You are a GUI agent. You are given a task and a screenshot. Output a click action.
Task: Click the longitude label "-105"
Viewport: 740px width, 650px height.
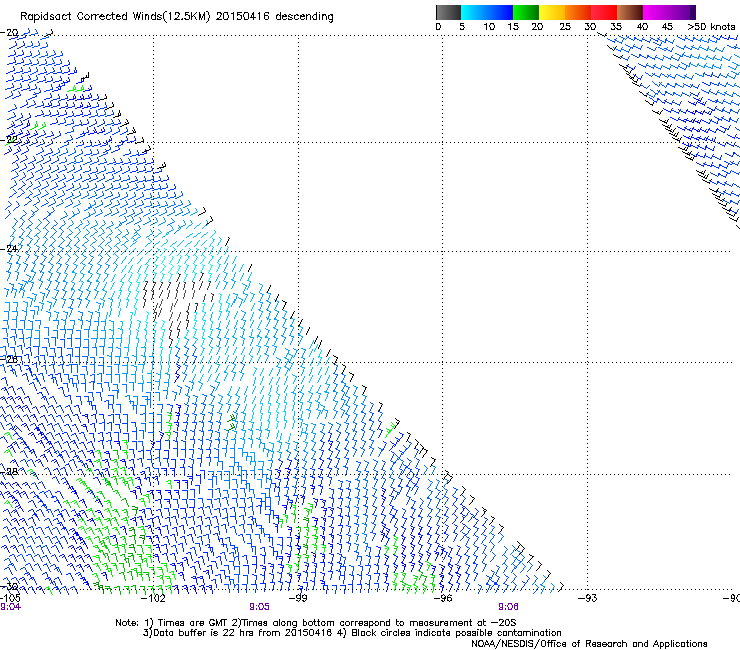(x=10, y=598)
